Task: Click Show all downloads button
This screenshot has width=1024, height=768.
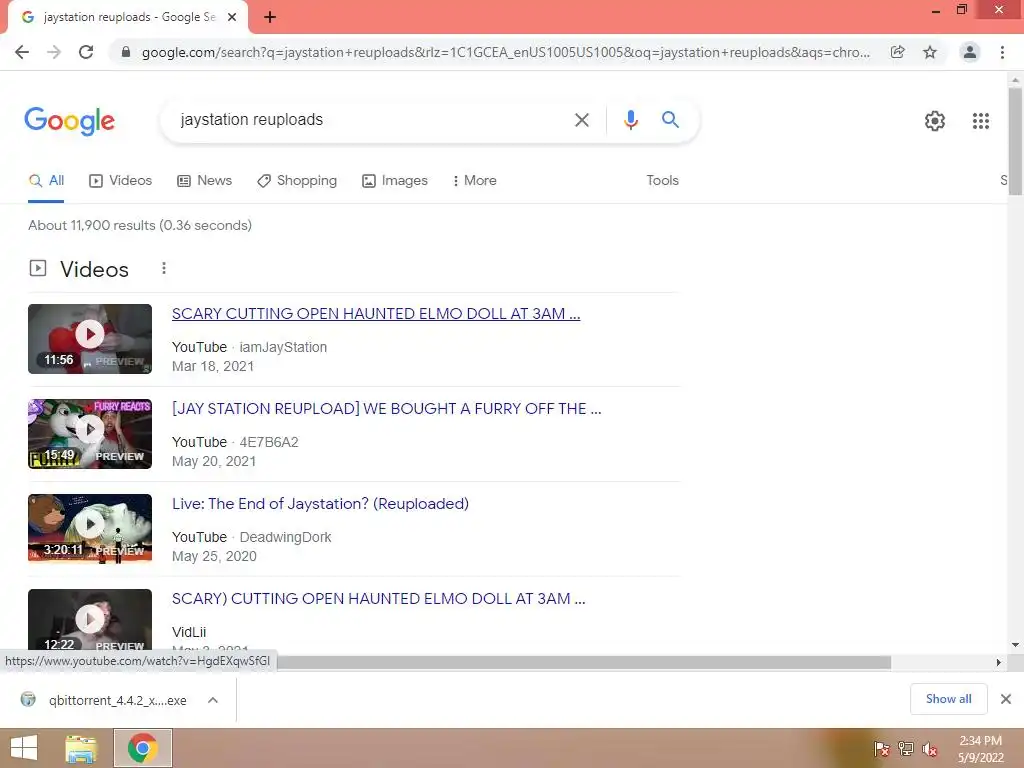Action: click(x=948, y=699)
